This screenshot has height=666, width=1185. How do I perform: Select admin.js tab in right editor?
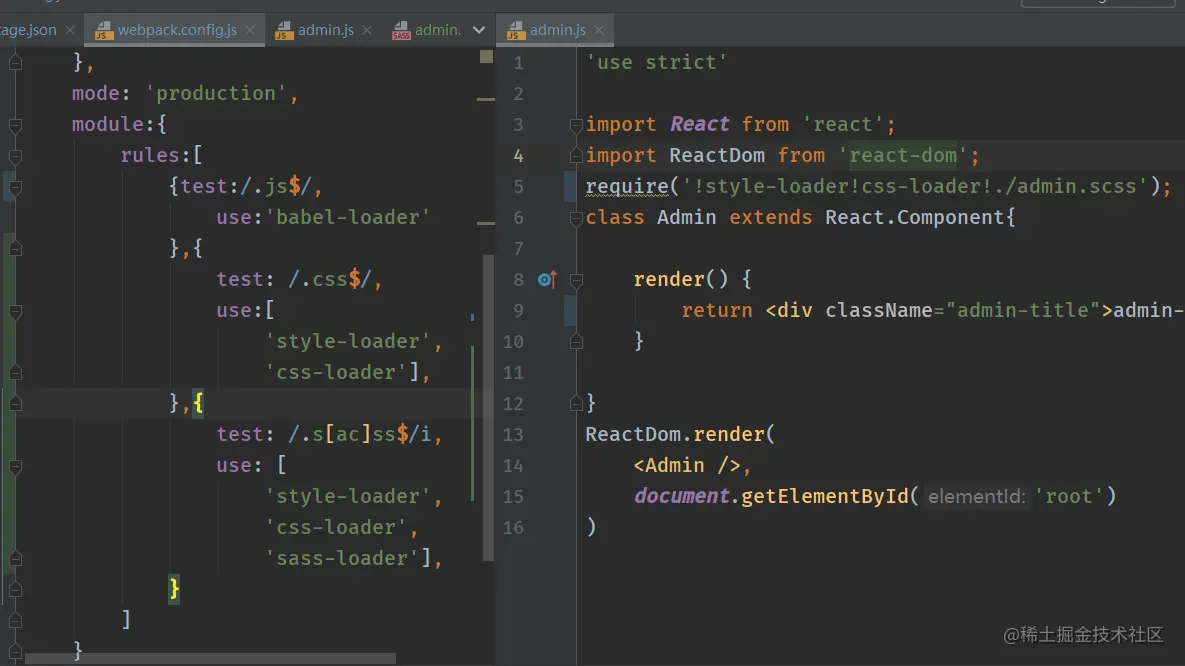557,30
